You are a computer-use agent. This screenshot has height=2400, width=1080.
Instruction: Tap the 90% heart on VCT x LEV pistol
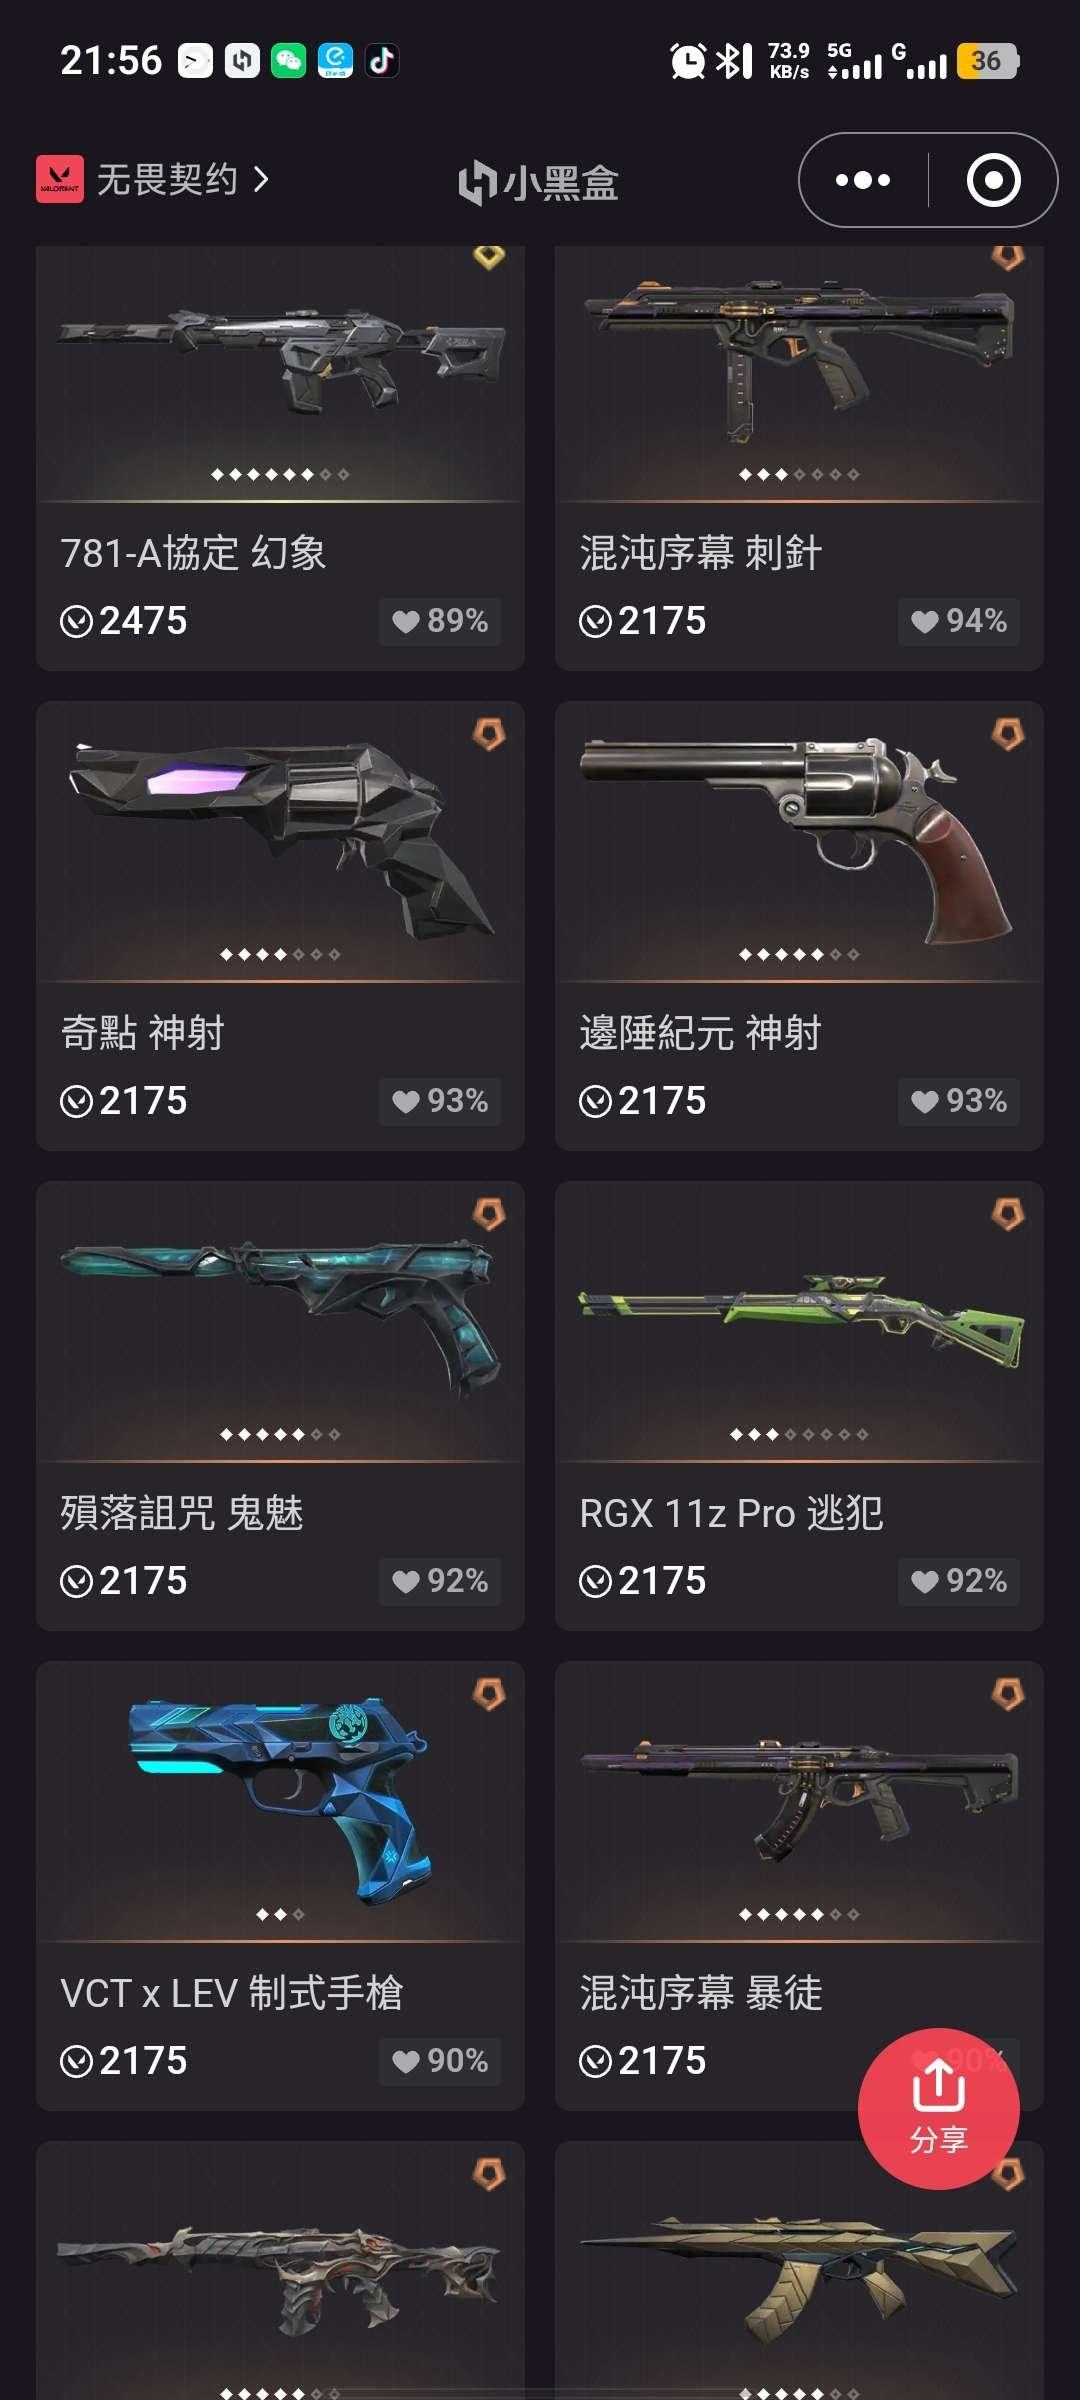(440, 2061)
